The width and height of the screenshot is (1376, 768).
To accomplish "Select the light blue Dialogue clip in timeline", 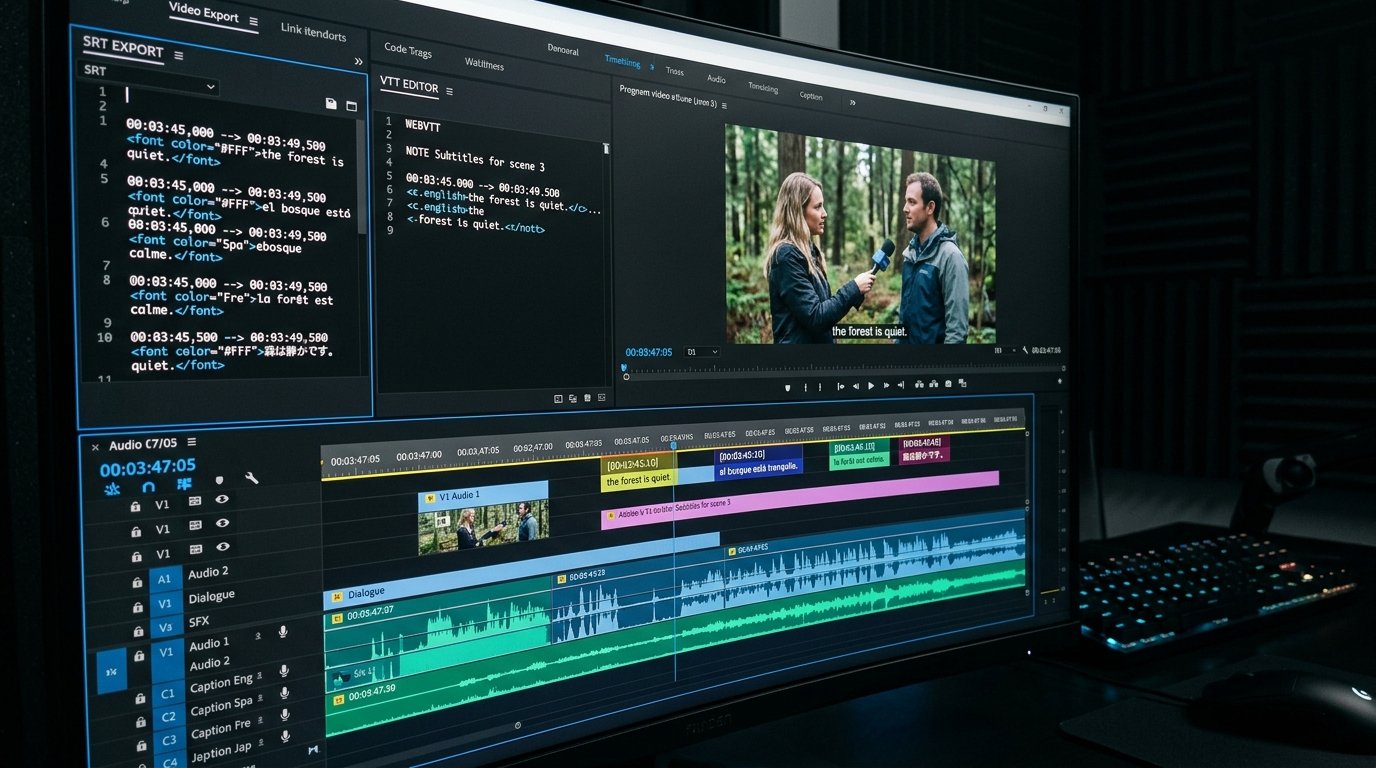I will [x=520, y=570].
